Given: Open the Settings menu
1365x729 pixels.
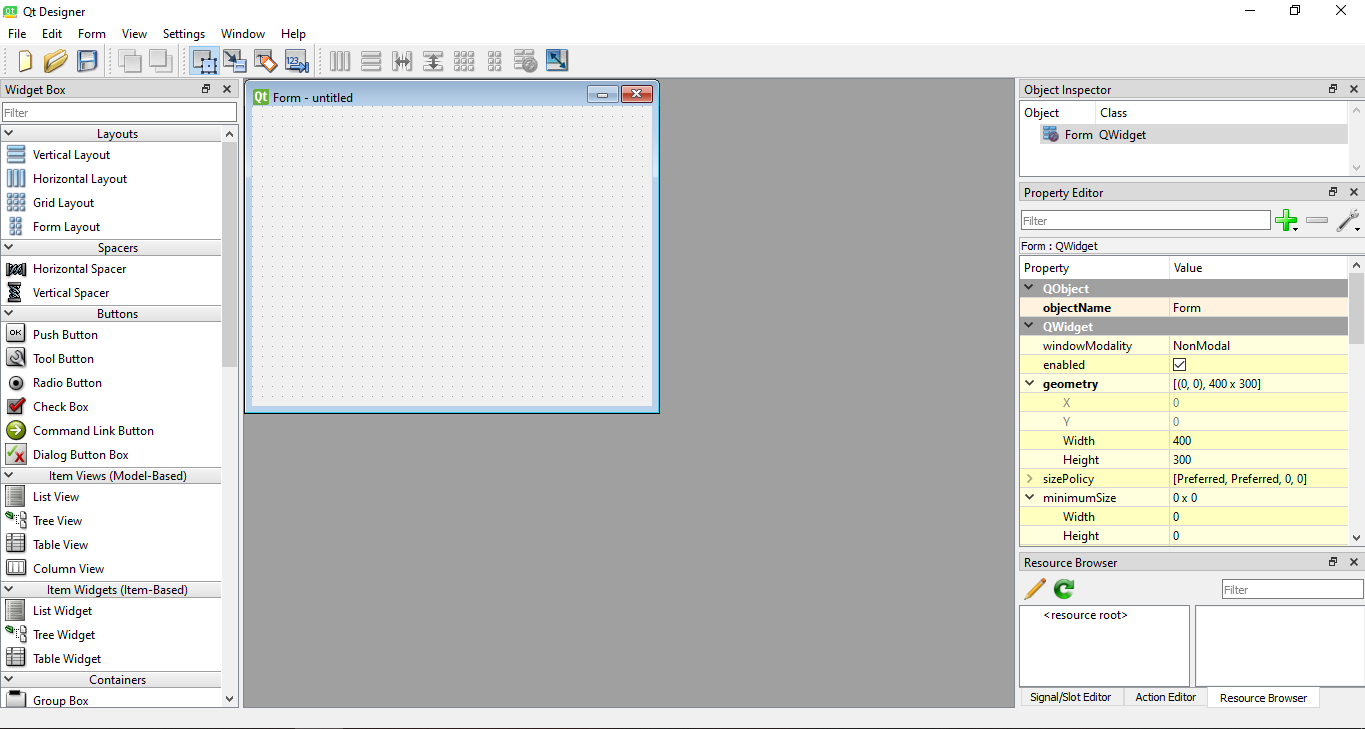Looking at the screenshot, I should 184,34.
